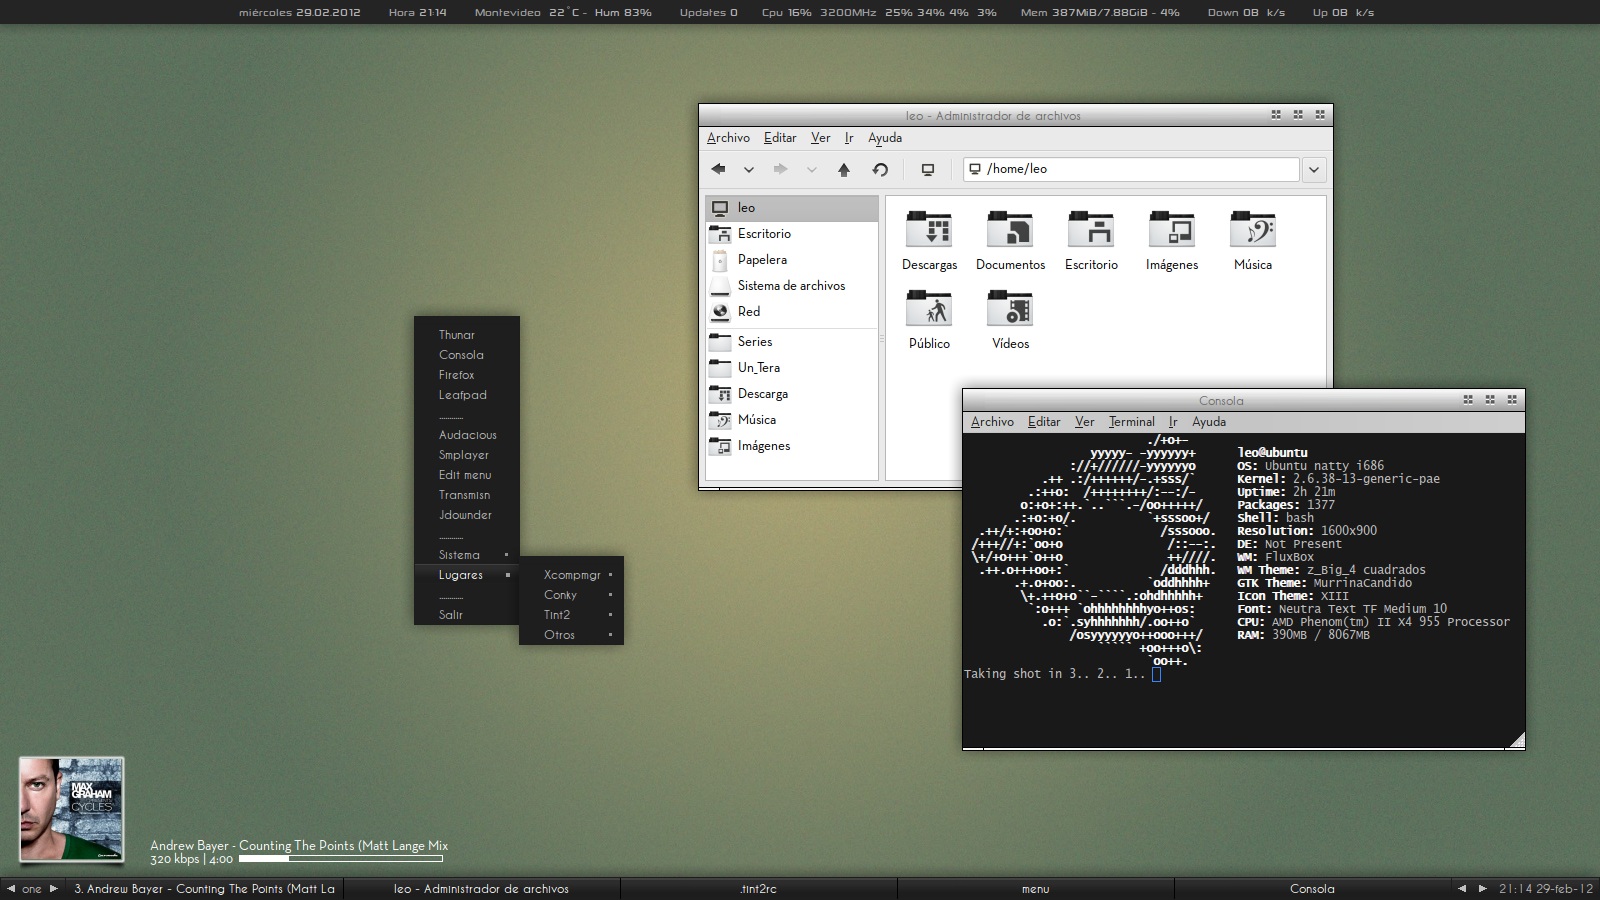Launch Thunar from the desktop menu
The height and width of the screenshot is (900, 1600).
pyautogui.click(x=467, y=335)
